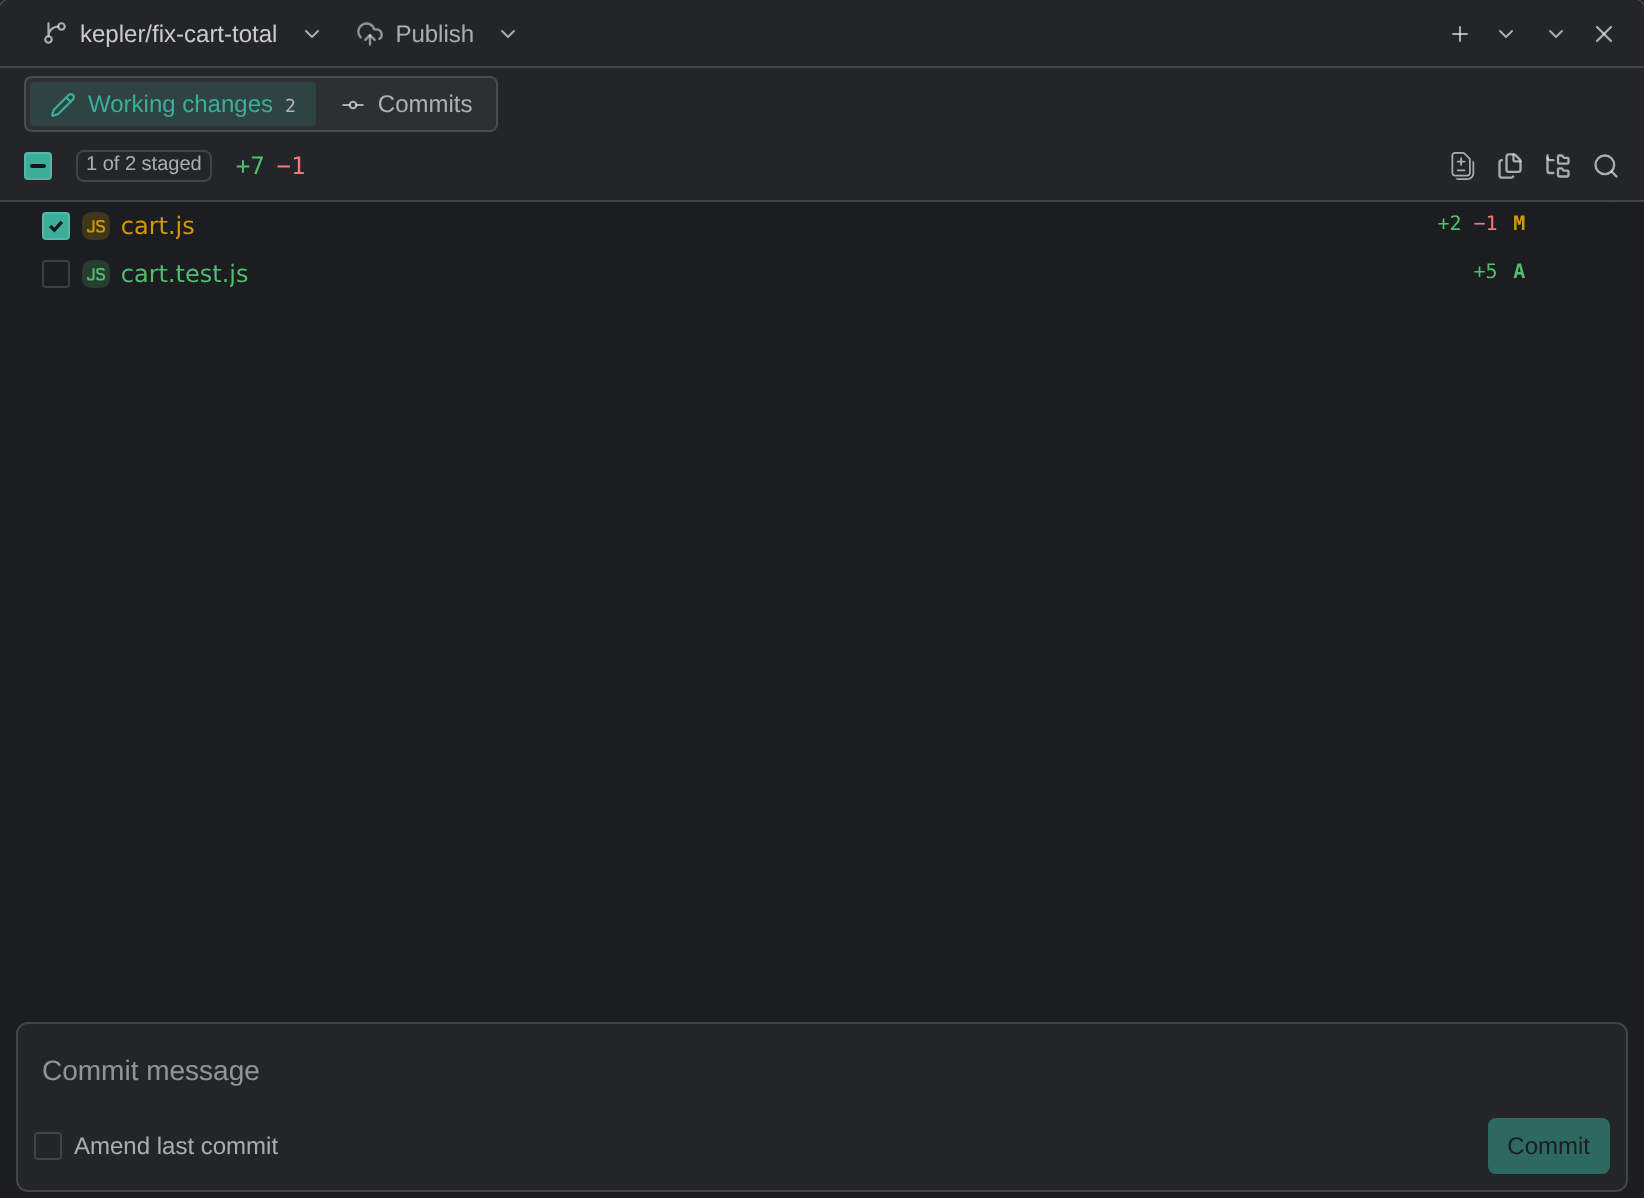Click the M status on cart.js row
1644x1198 pixels.
[x=1519, y=223]
